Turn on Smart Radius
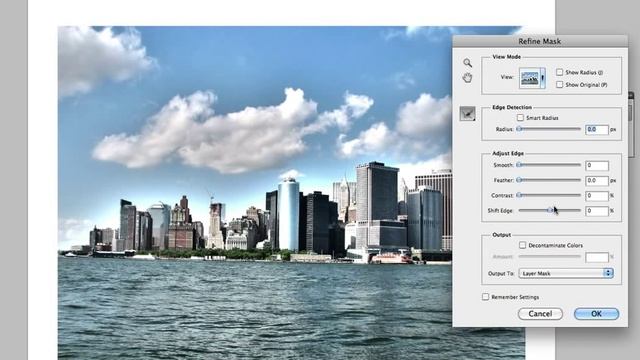The image size is (640, 360). (520, 118)
